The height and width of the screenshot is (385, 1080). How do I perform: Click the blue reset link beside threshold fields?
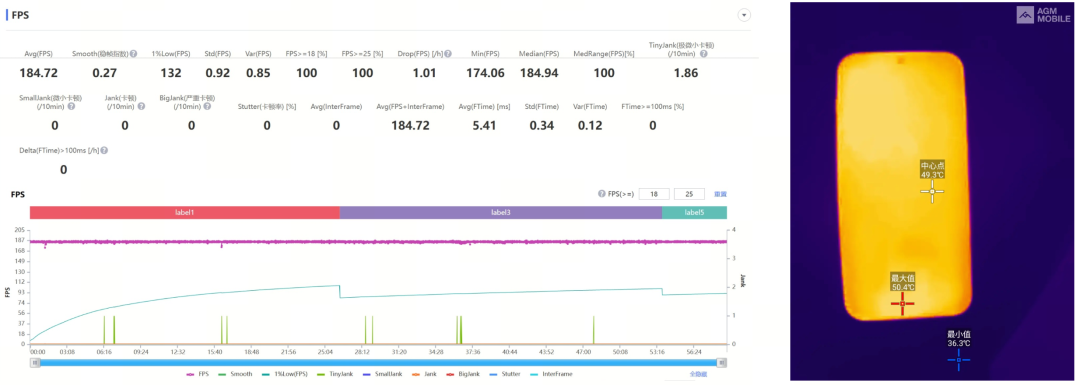(720, 194)
